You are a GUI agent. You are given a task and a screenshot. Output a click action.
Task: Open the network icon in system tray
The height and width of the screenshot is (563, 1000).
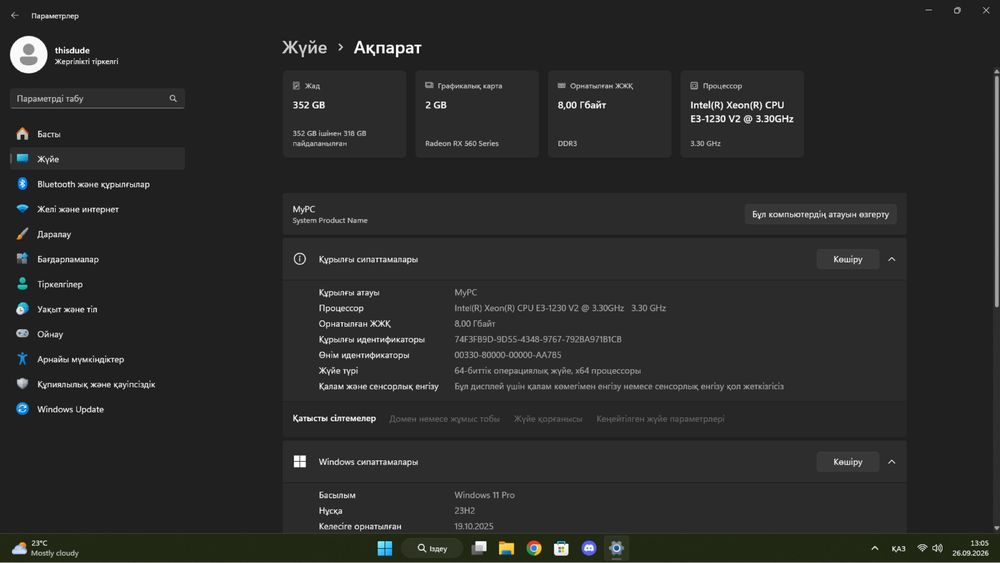(922, 548)
